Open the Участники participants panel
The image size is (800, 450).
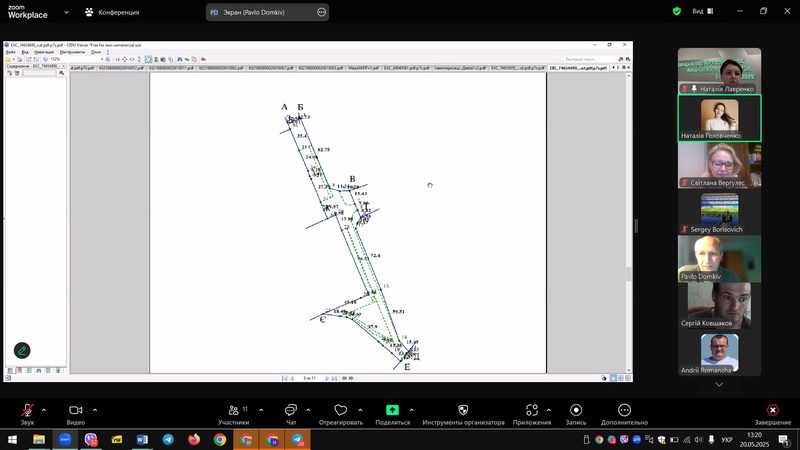(234, 414)
